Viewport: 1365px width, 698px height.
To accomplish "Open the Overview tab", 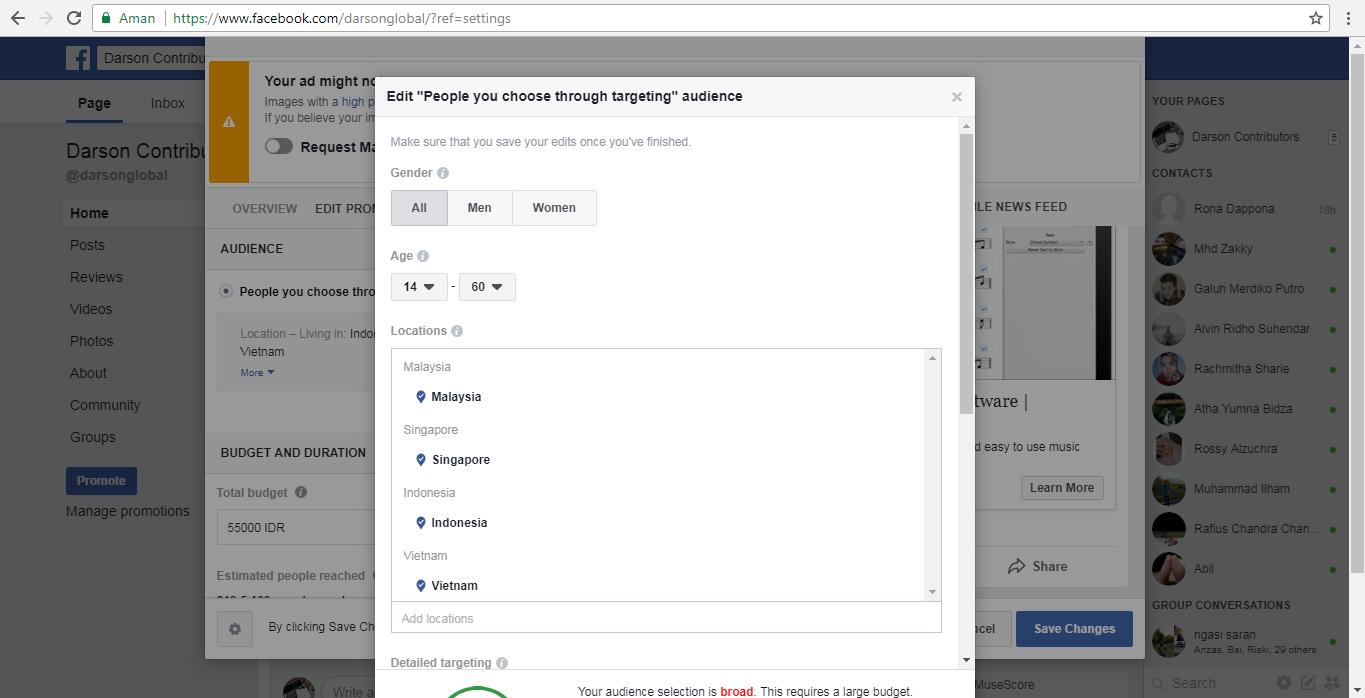I will [265, 208].
